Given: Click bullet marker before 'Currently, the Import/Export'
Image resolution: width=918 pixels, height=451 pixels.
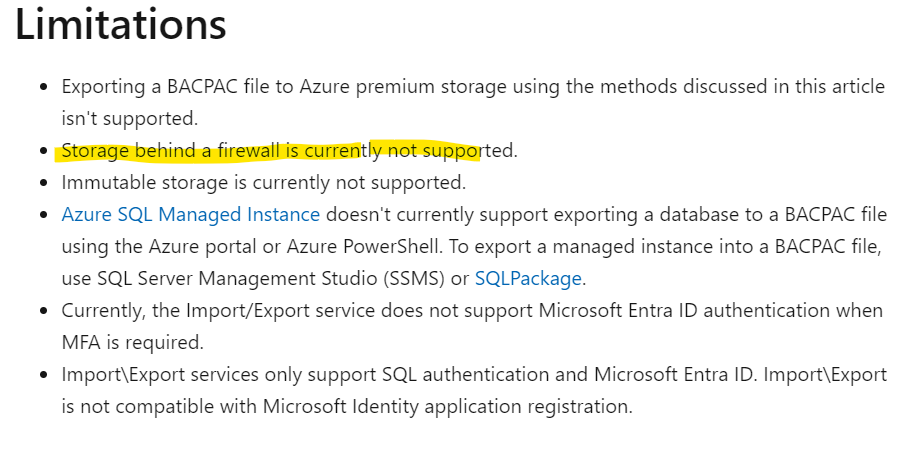Looking at the screenshot, I should click(x=44, y=310).
